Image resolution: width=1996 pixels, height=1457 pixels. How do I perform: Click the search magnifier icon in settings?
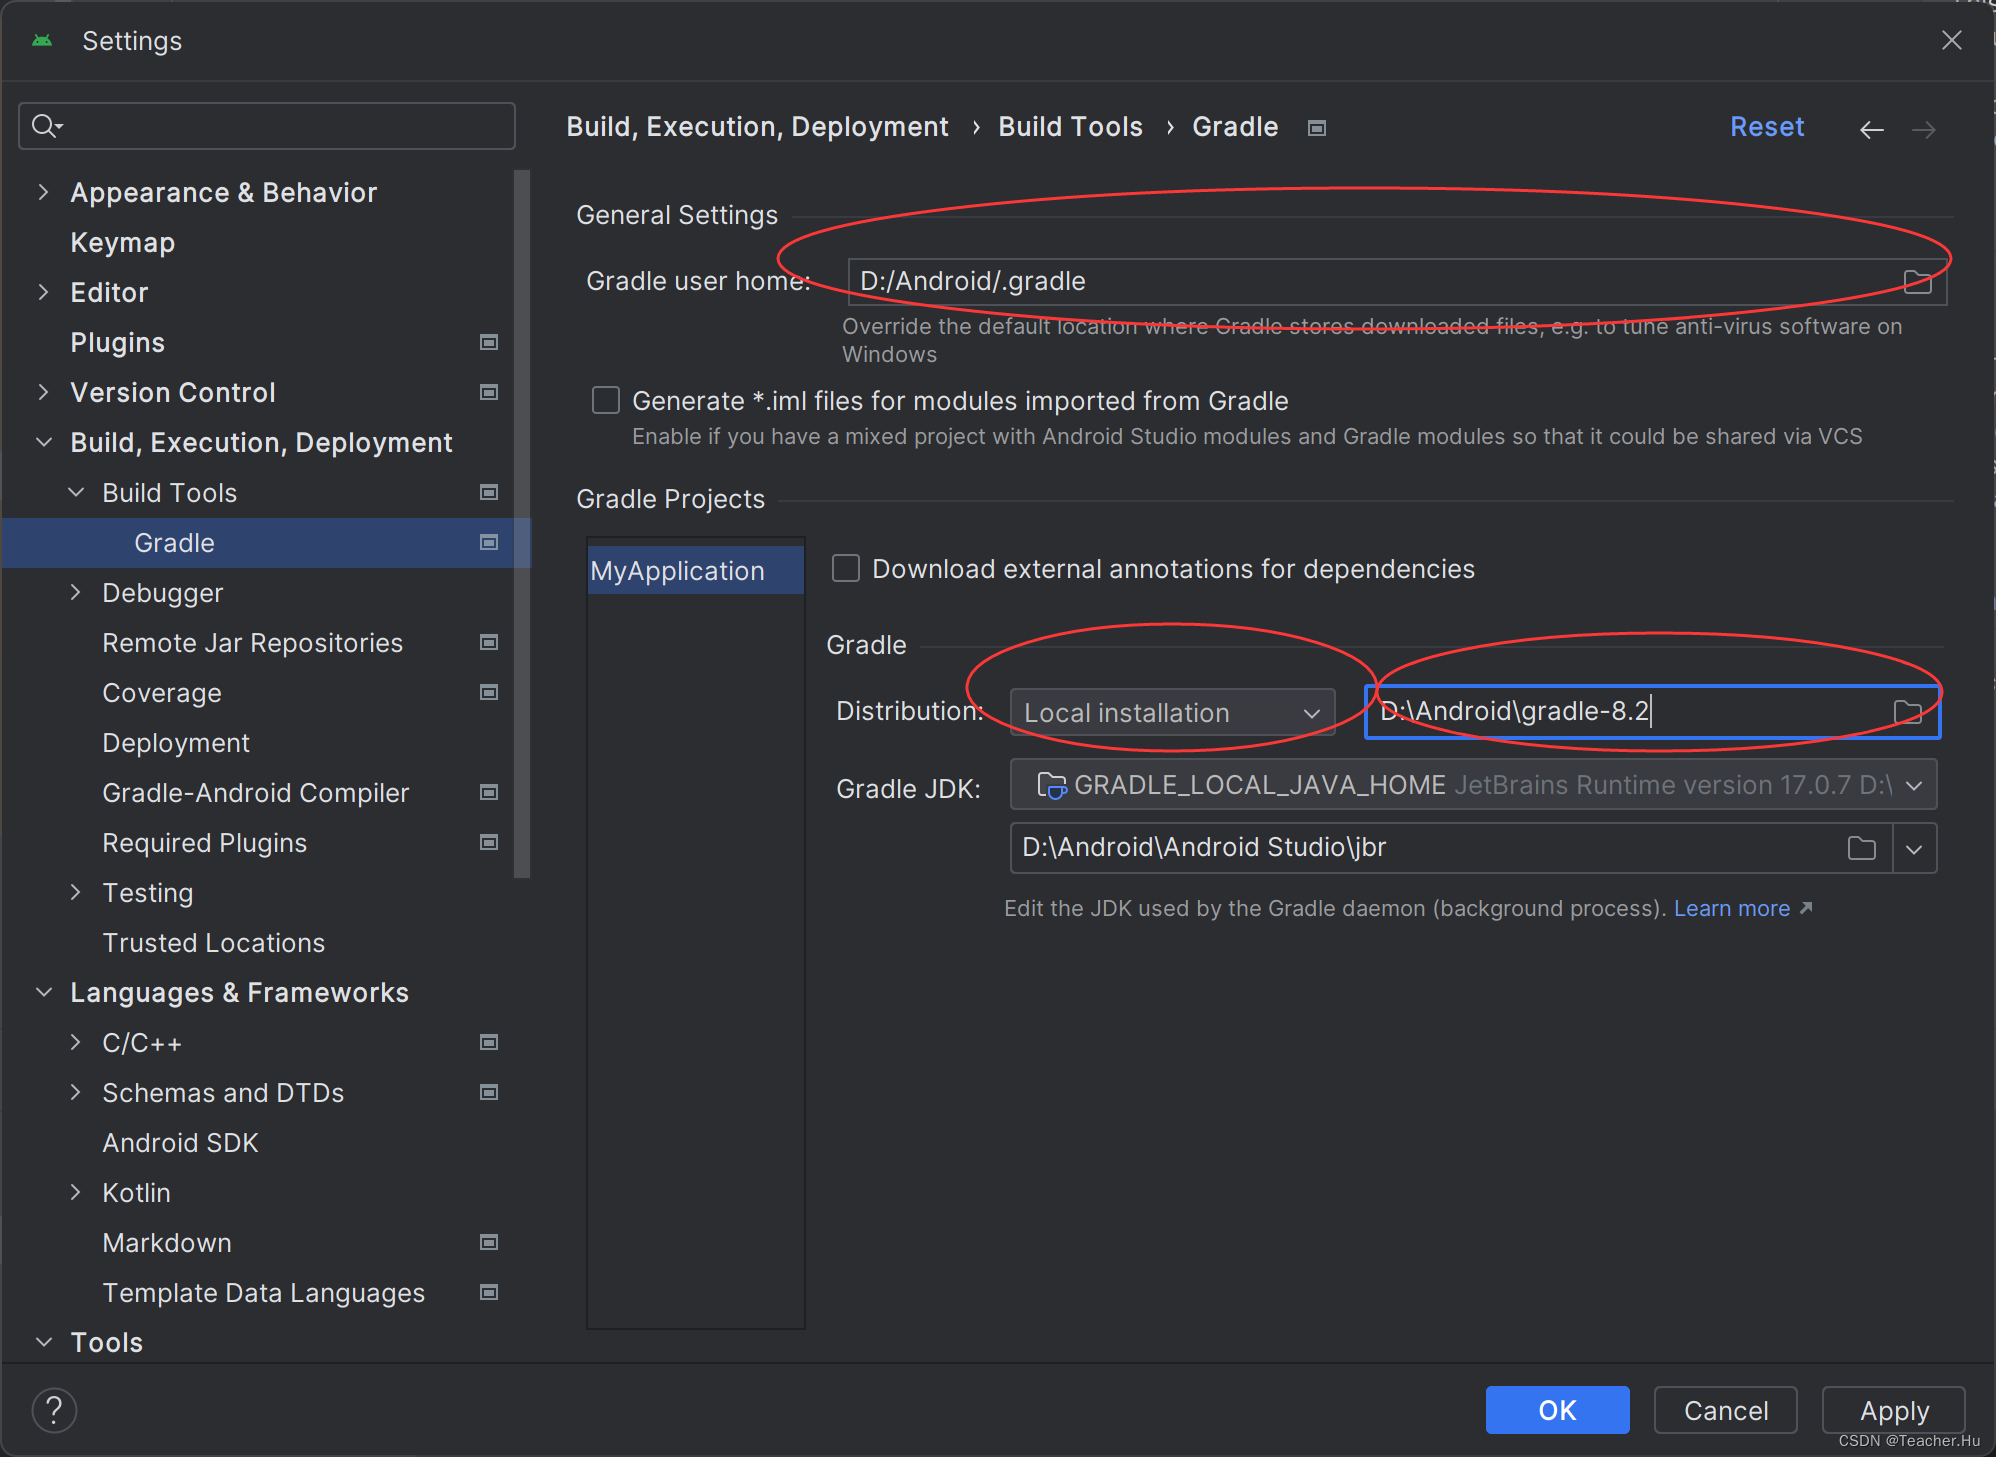pyautogui.click(x=46, y=126)
